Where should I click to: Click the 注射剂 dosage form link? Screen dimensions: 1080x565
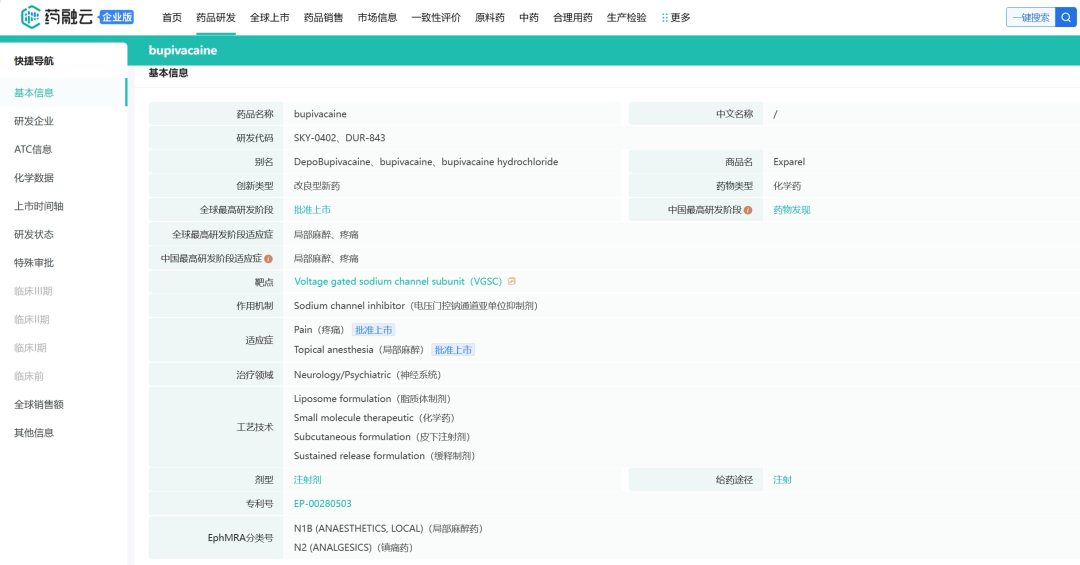[x=307, y=480]
